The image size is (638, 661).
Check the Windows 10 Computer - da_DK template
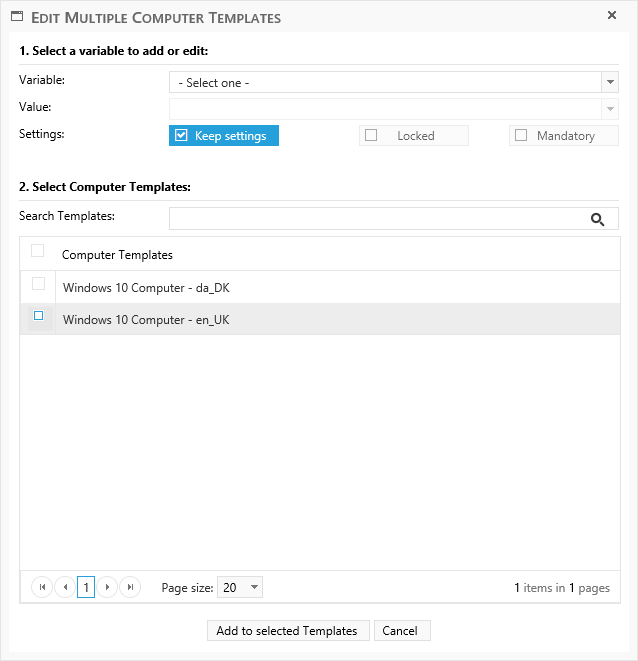[x=38, y=284]
